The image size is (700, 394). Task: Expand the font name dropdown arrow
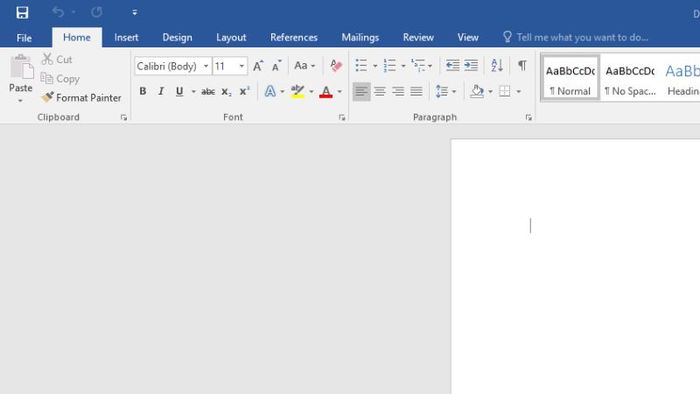click(x=206, y=66)
